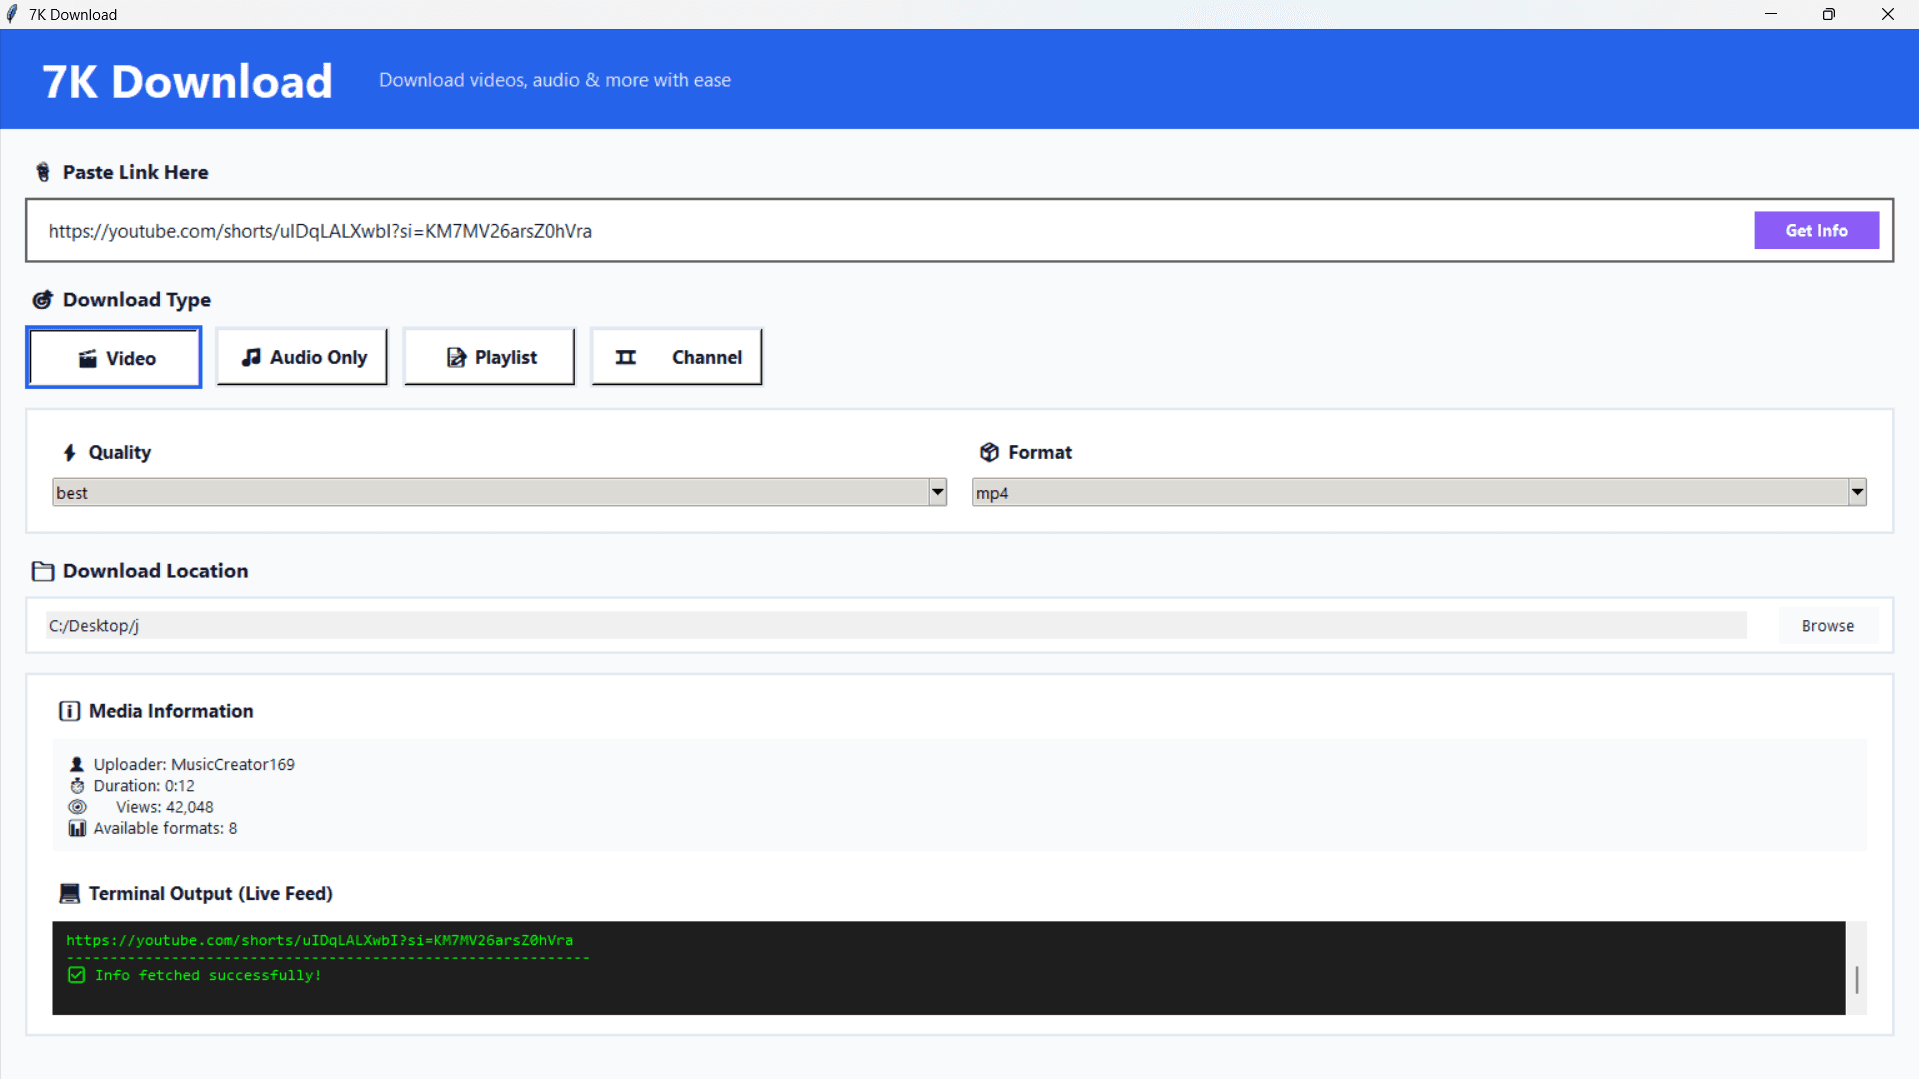Click the Available formats: 8 text
Viewport: 1919px width, 1079px height.
click(165, 828)
